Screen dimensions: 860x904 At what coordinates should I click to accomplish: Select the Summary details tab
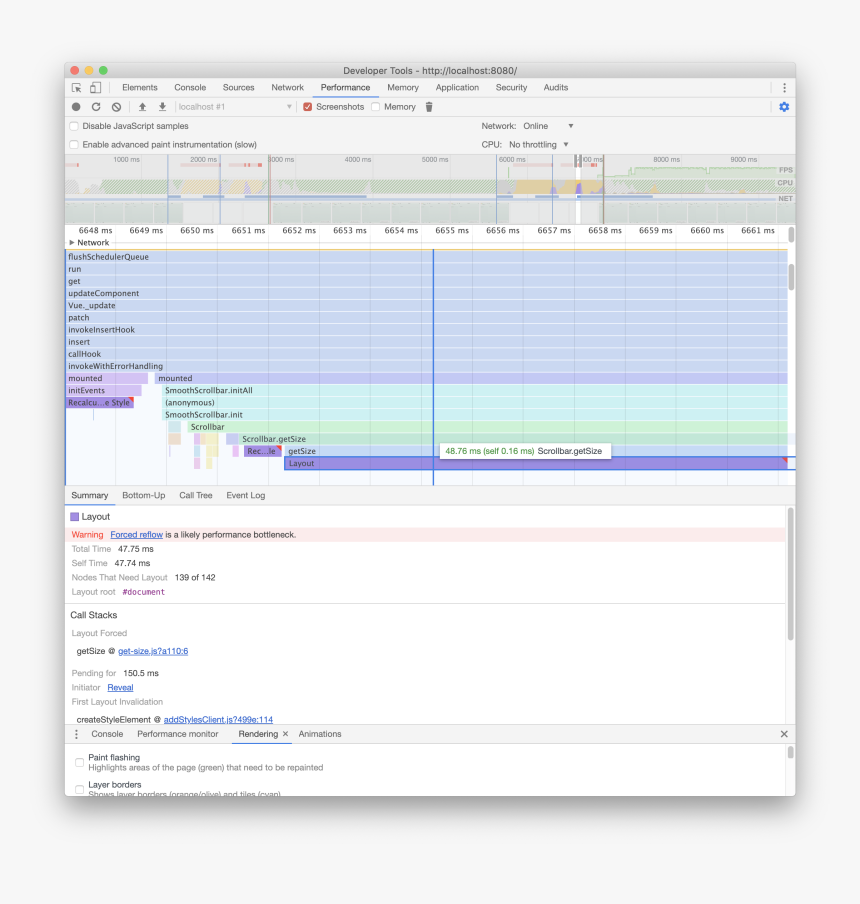tap(89, 495)
